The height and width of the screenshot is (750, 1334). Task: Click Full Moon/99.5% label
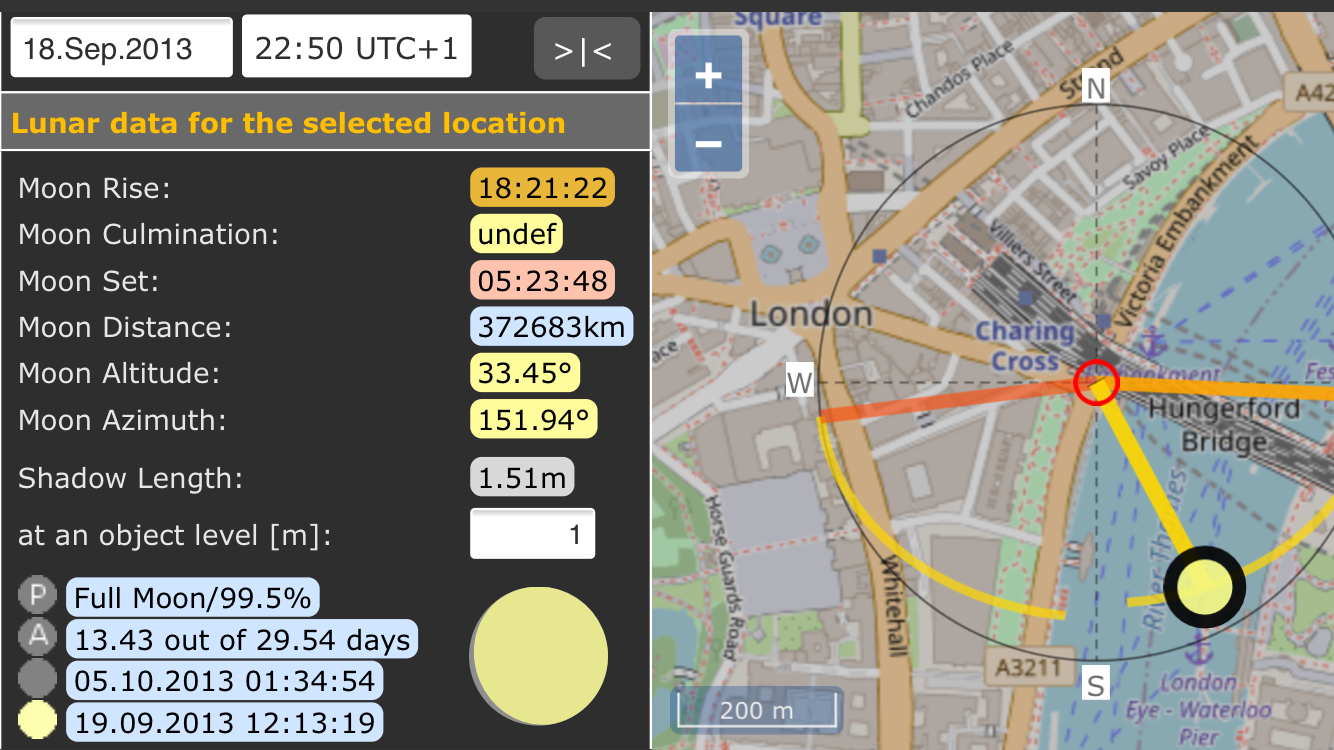193,598
